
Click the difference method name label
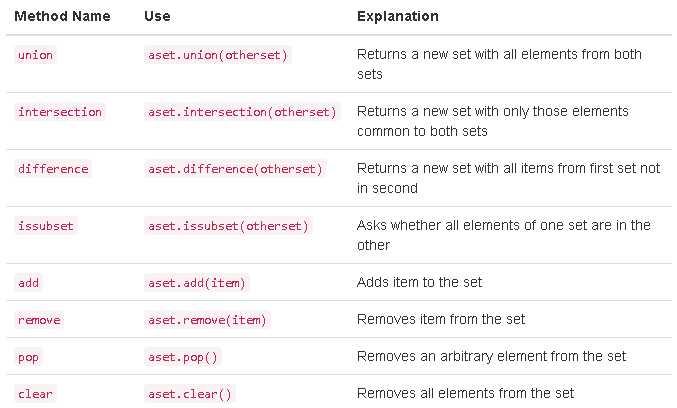point(53,169)
